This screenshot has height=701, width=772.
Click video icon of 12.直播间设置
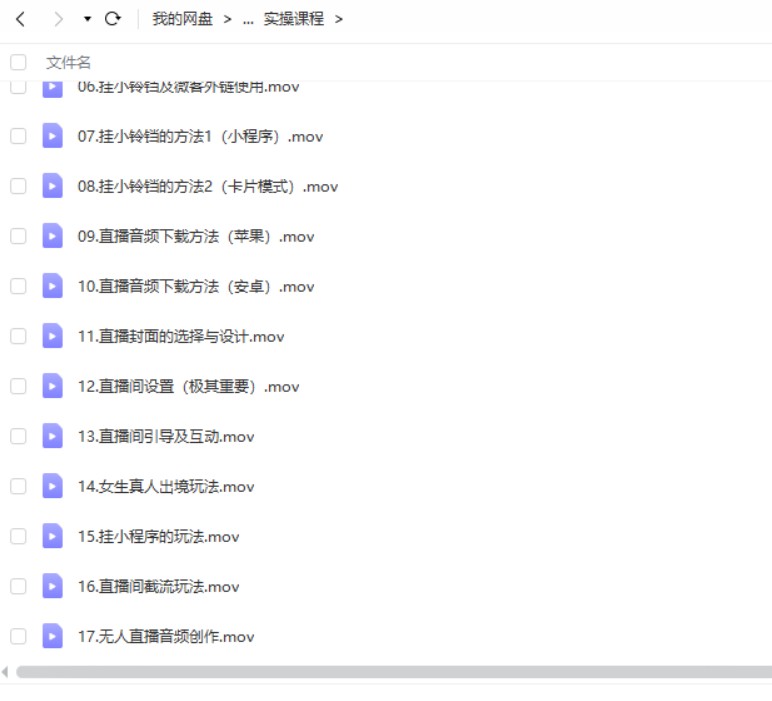pyautogui.click(x=52, y=386)
